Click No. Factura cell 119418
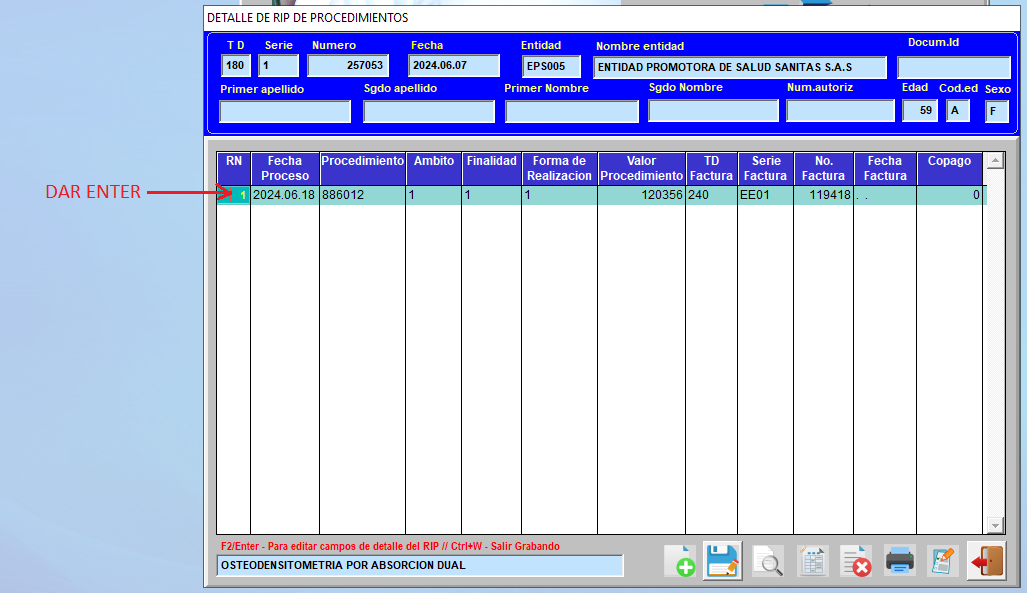Image resolution: width=1027 pixels, height=593 pixels. point(823,195)
